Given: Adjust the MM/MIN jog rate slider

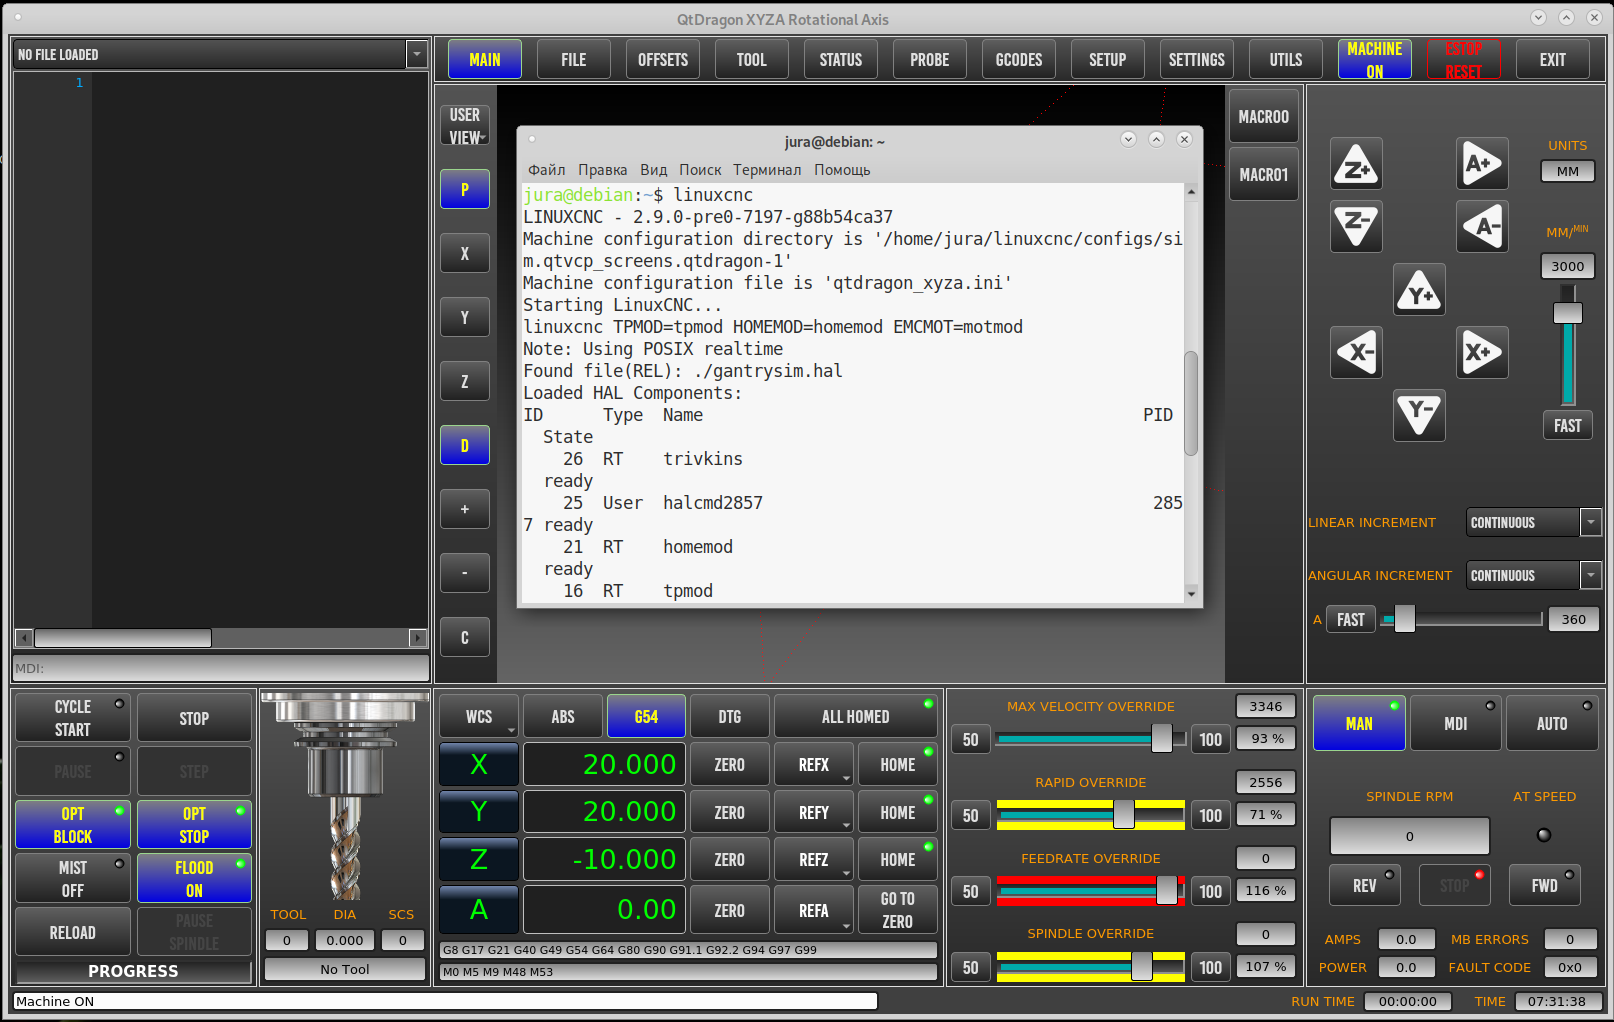Looking at the screenshot, I should point(1568,313).
